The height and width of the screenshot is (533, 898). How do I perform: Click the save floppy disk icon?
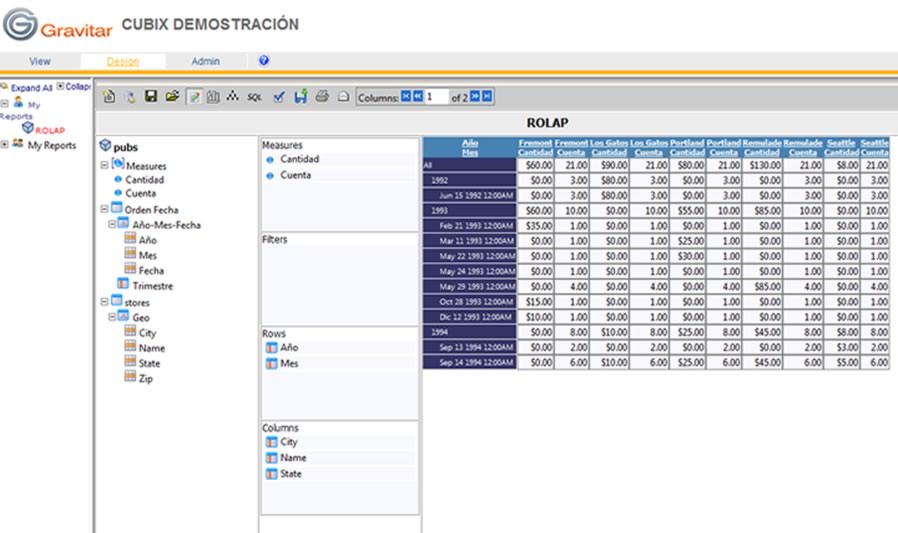(151, 96)
